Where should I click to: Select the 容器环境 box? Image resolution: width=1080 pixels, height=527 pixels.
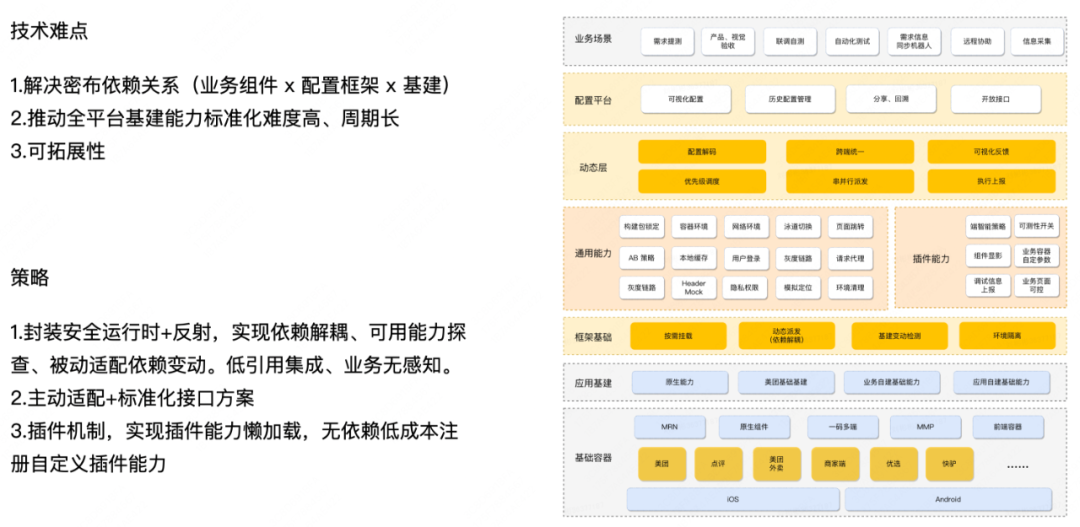694,227
